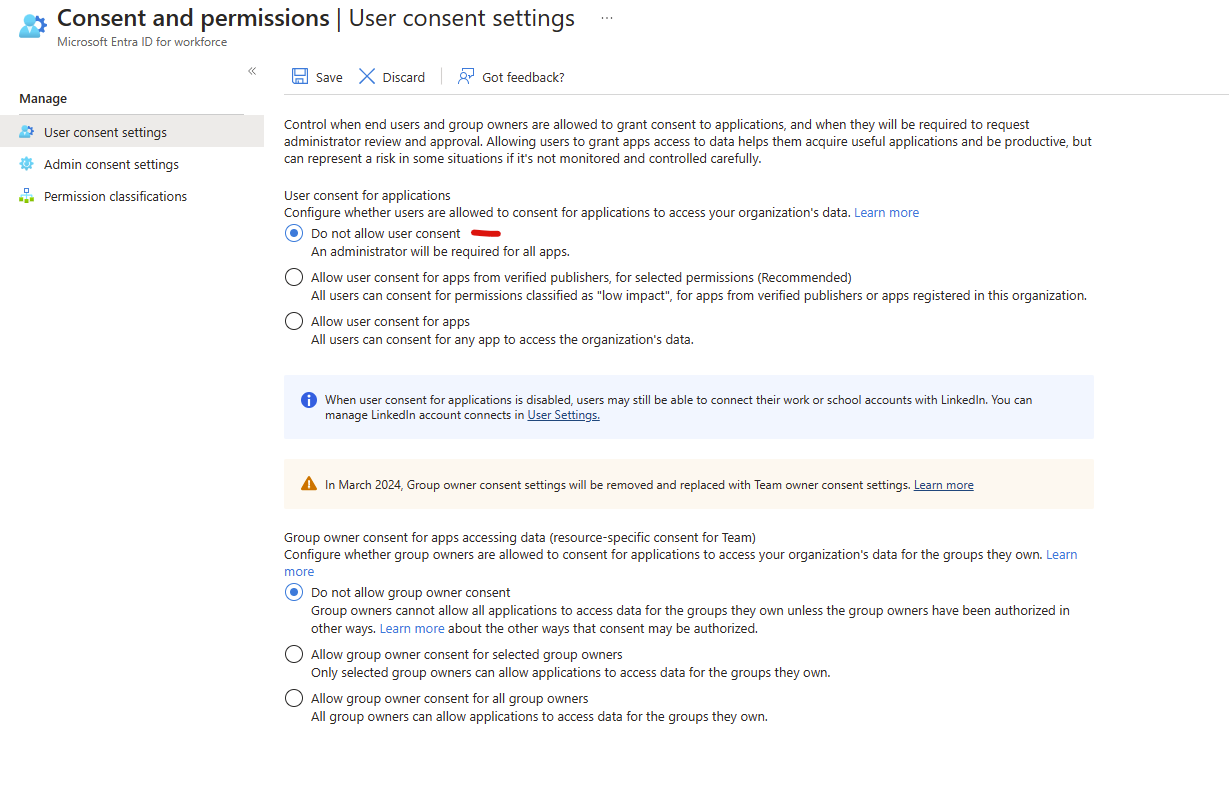Screen dimensions: 1229x801
Task: Click the User consent settings sidebar icon
Action: click(27, 131)
